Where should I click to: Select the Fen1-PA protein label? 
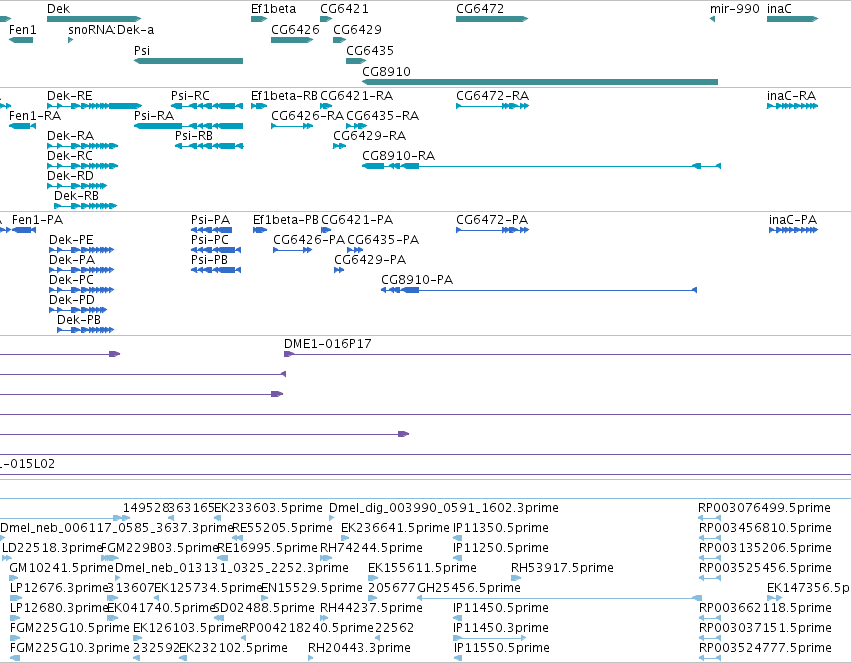click(x=37, y=220)
